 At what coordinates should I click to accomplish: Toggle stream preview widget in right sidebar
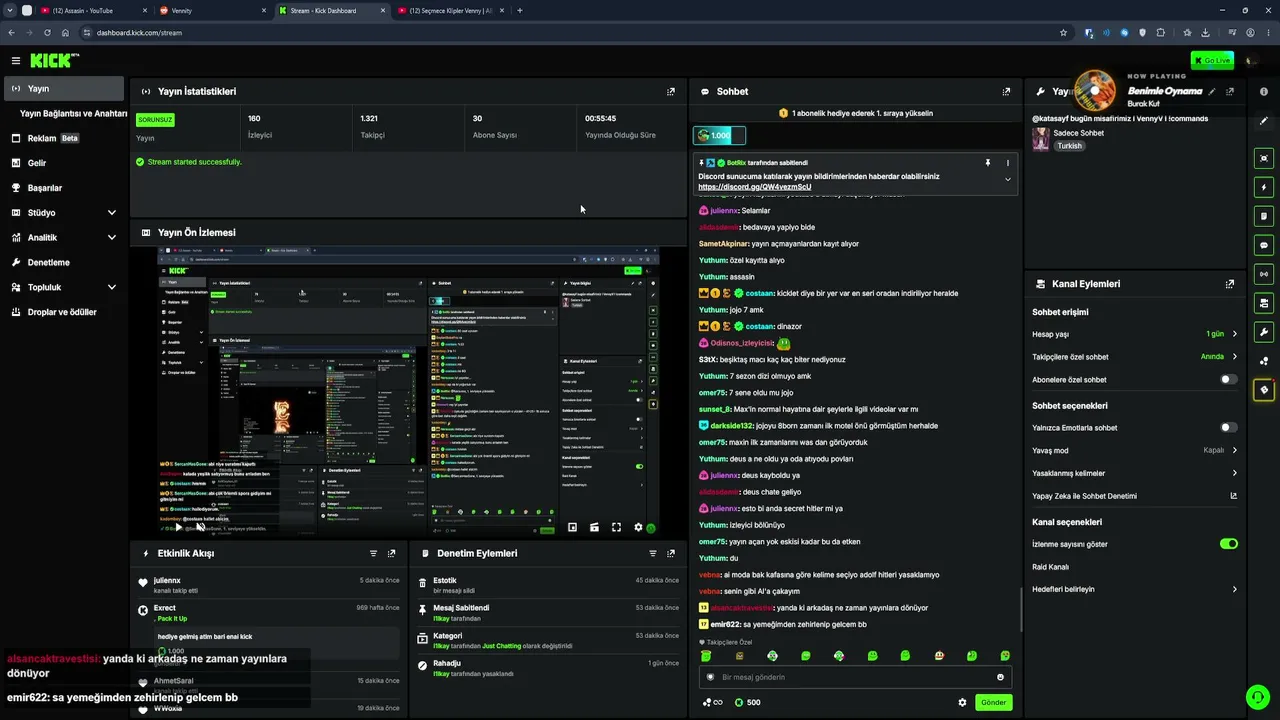pyautogui.click(x=1264, y=159)
